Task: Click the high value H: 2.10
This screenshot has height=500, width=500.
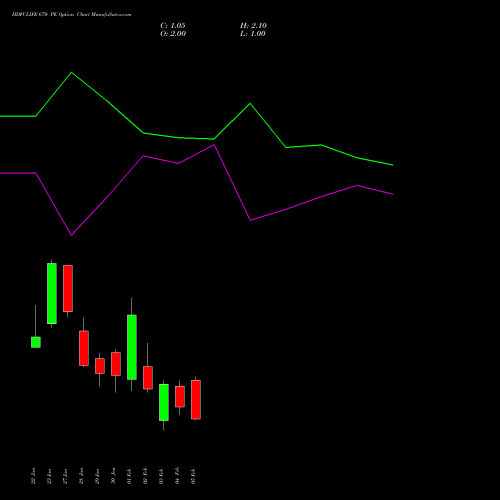Action: pyautogui.click(x=253, y=26)
